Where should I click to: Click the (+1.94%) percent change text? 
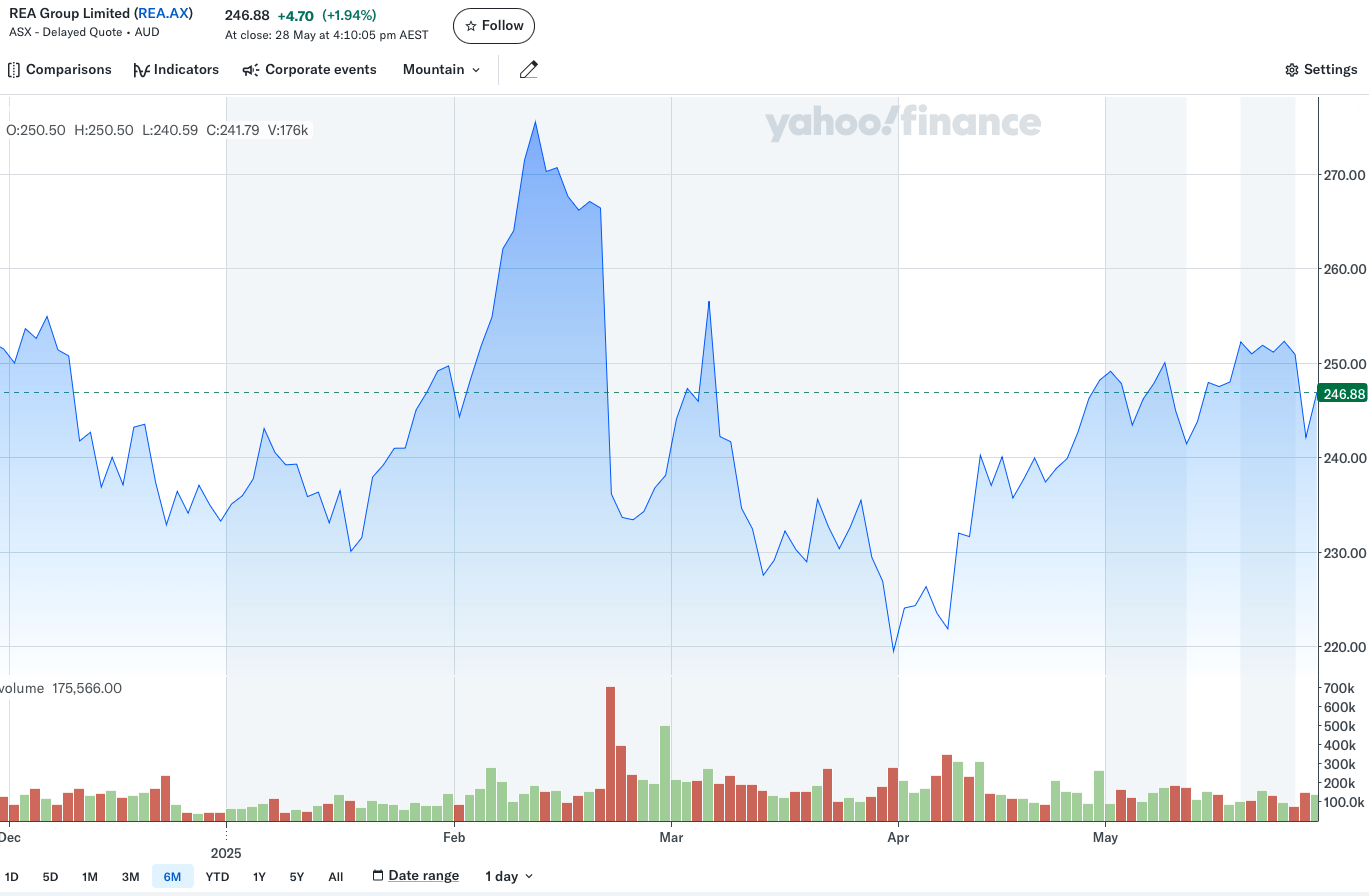[x=349, y=16]
